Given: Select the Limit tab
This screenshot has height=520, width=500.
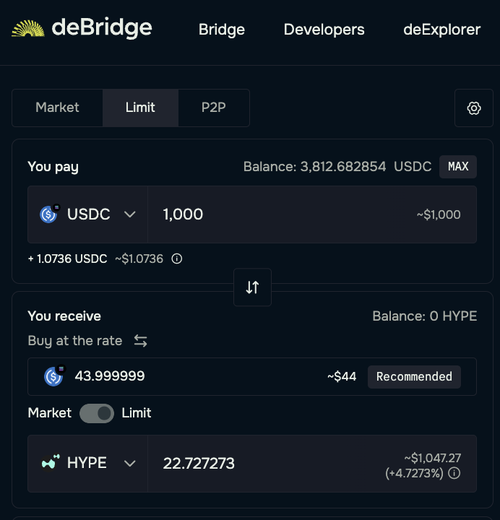Looking at the screenshot, I should [140, 108].
